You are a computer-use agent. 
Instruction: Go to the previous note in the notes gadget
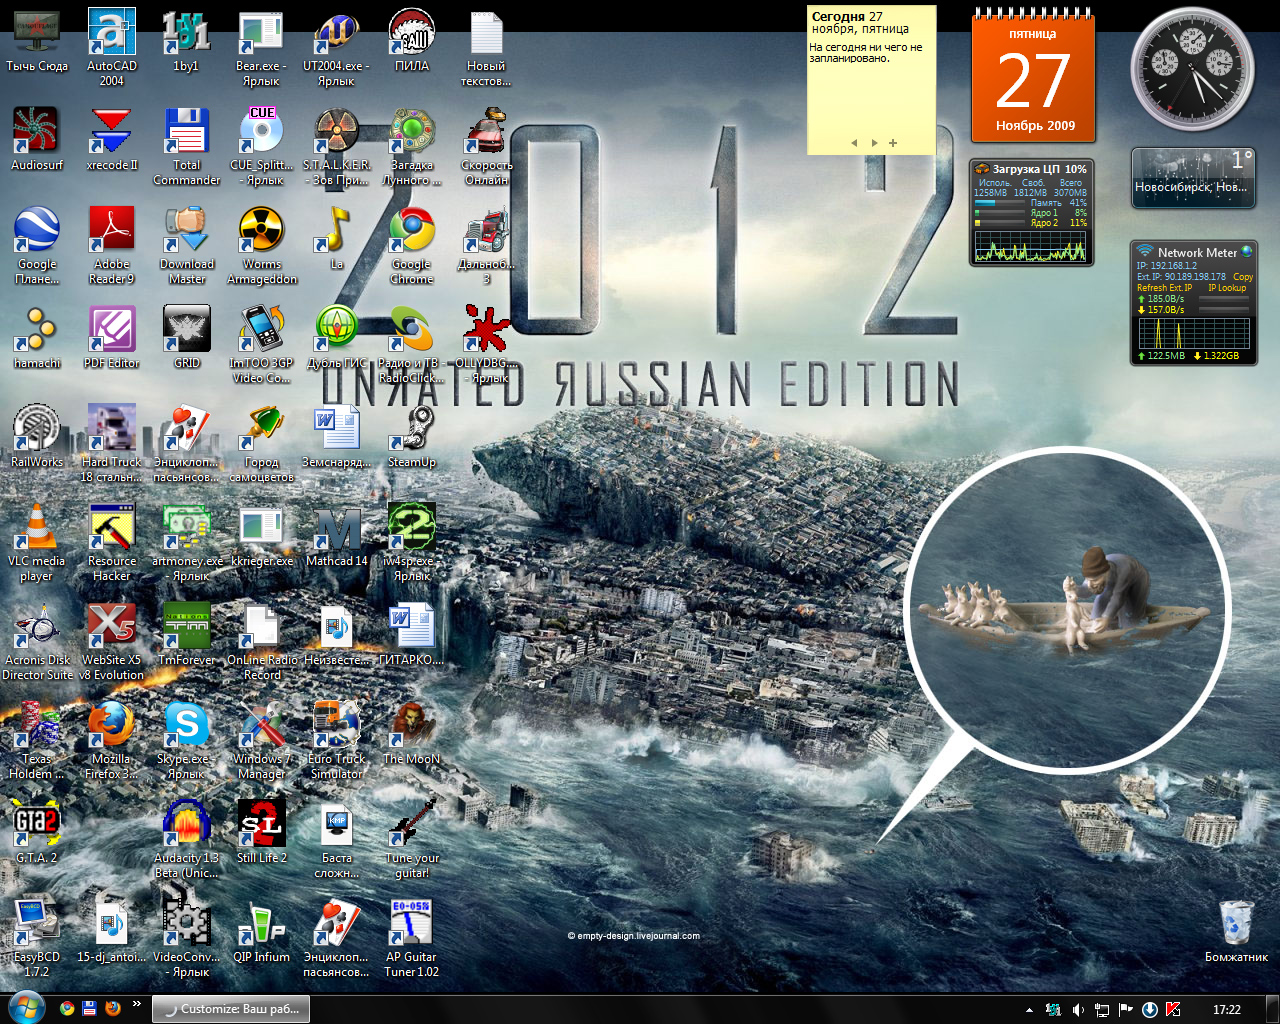click(854, 143)
